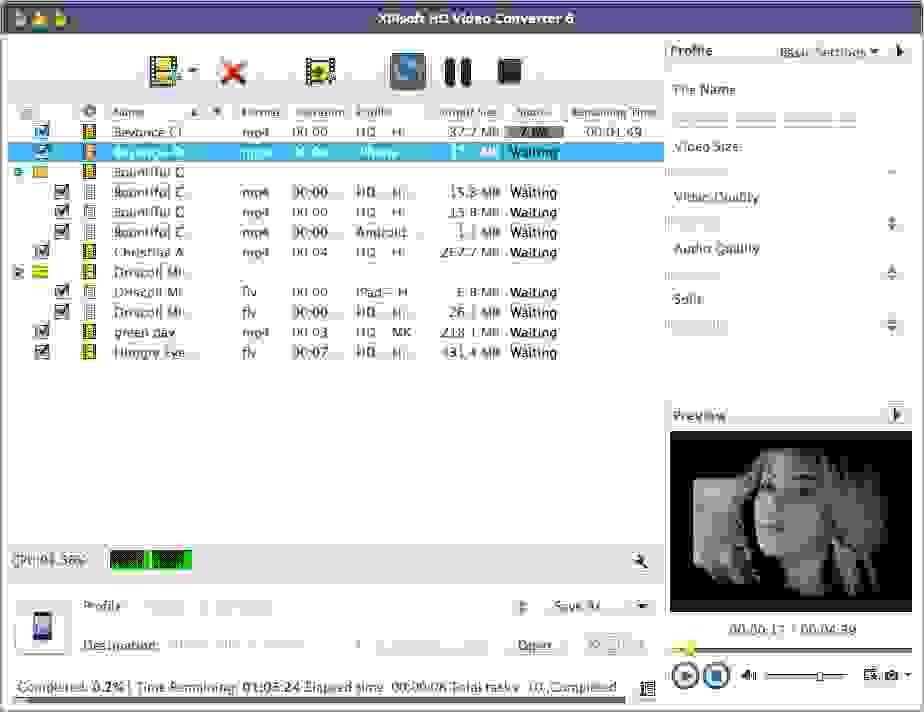Expand the Driscoll Mi folder group
The width and height of the screenshot is (924, 712).
17,271
